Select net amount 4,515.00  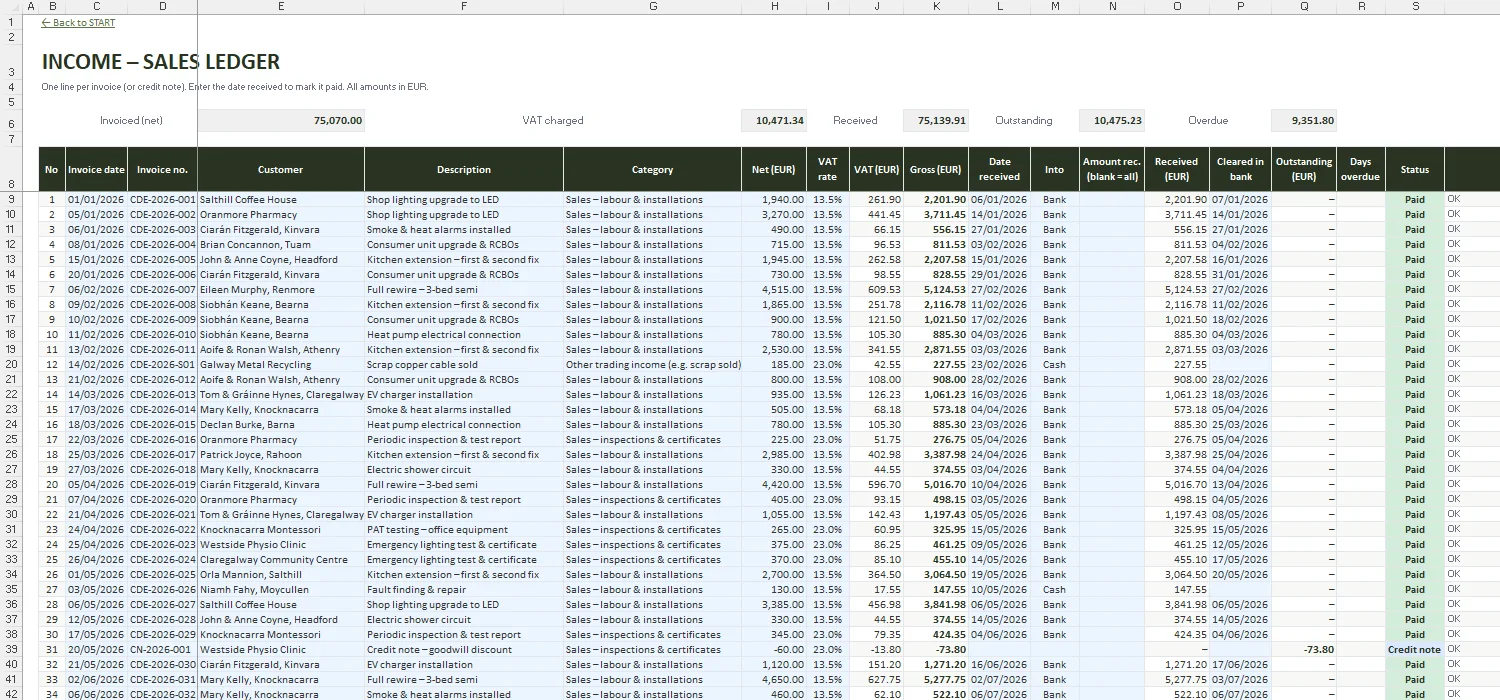774,290
